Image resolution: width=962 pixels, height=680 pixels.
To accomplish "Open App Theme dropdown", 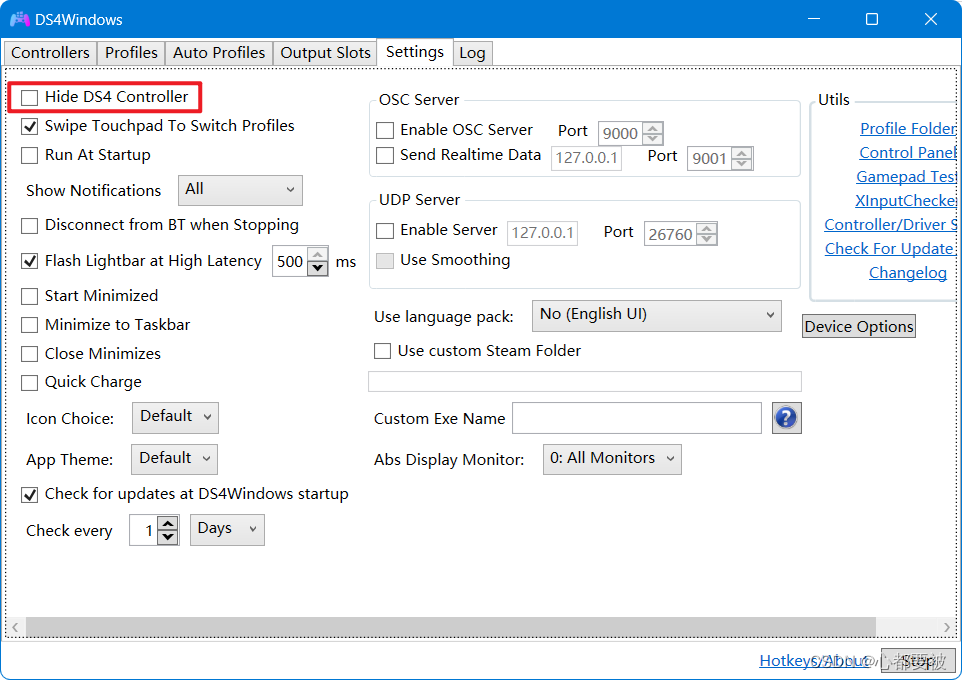I will coord(174,459).
